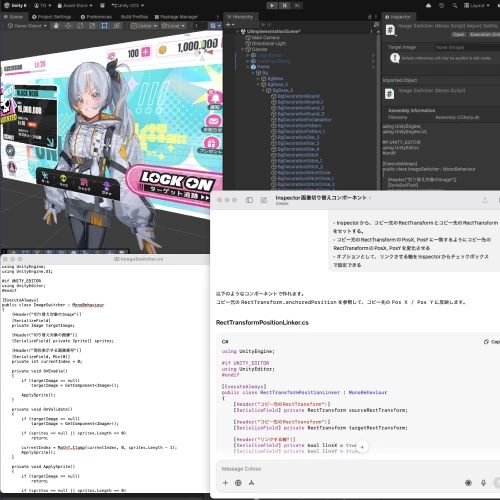Click the Open button in Inspector
This screenshot has width=500, height=500.
(459, 34)
